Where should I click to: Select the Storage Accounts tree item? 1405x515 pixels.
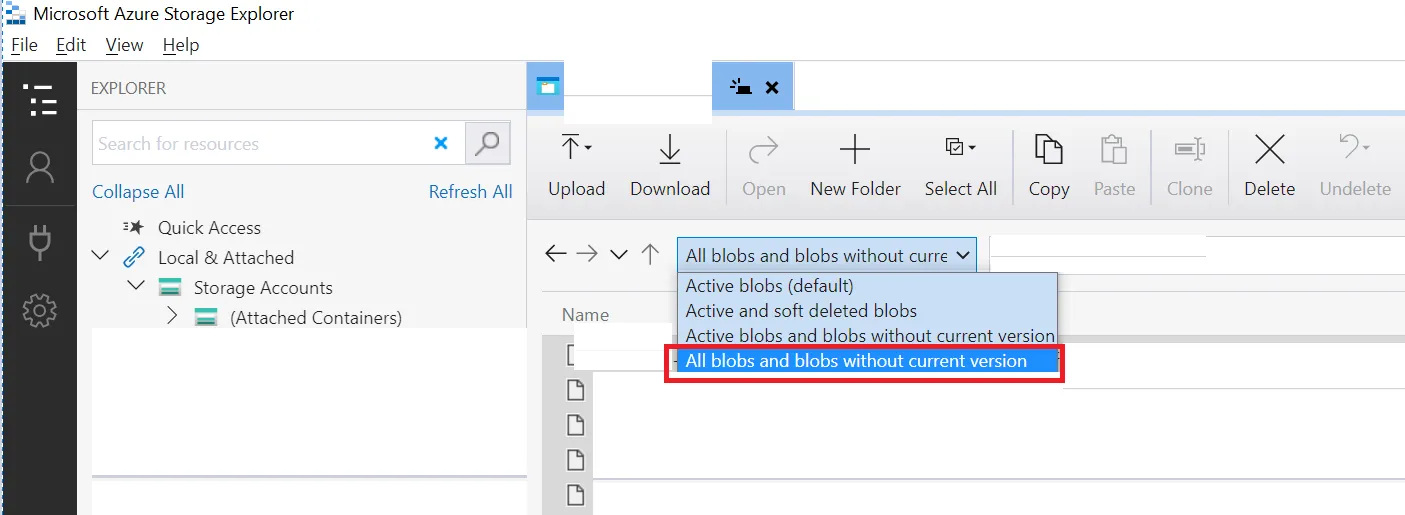click(x=263, y=288)
